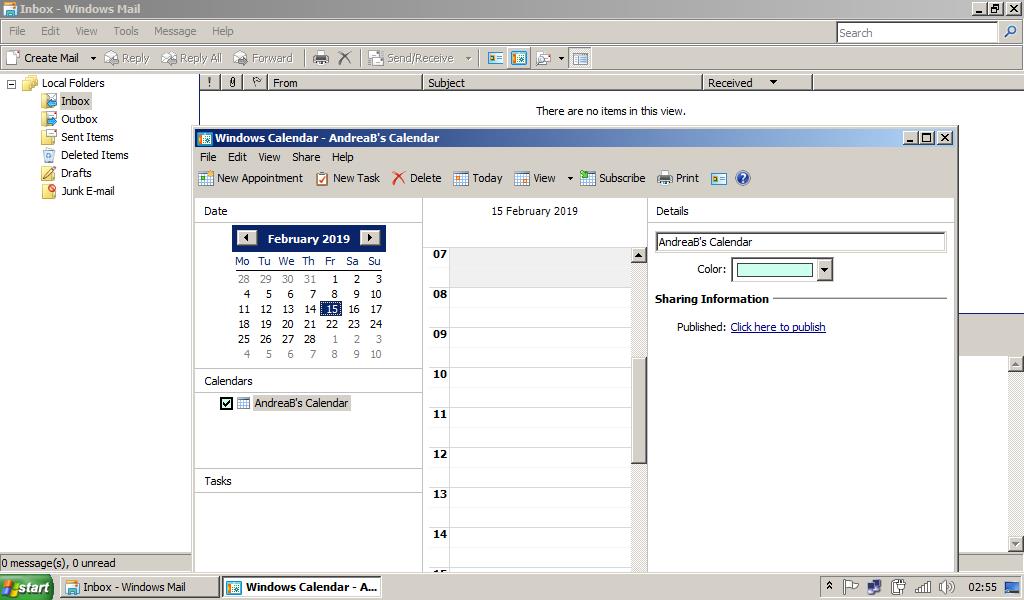Select date 22 in February calendar
Screen dimensions: 1024x600
pos(332,324)
